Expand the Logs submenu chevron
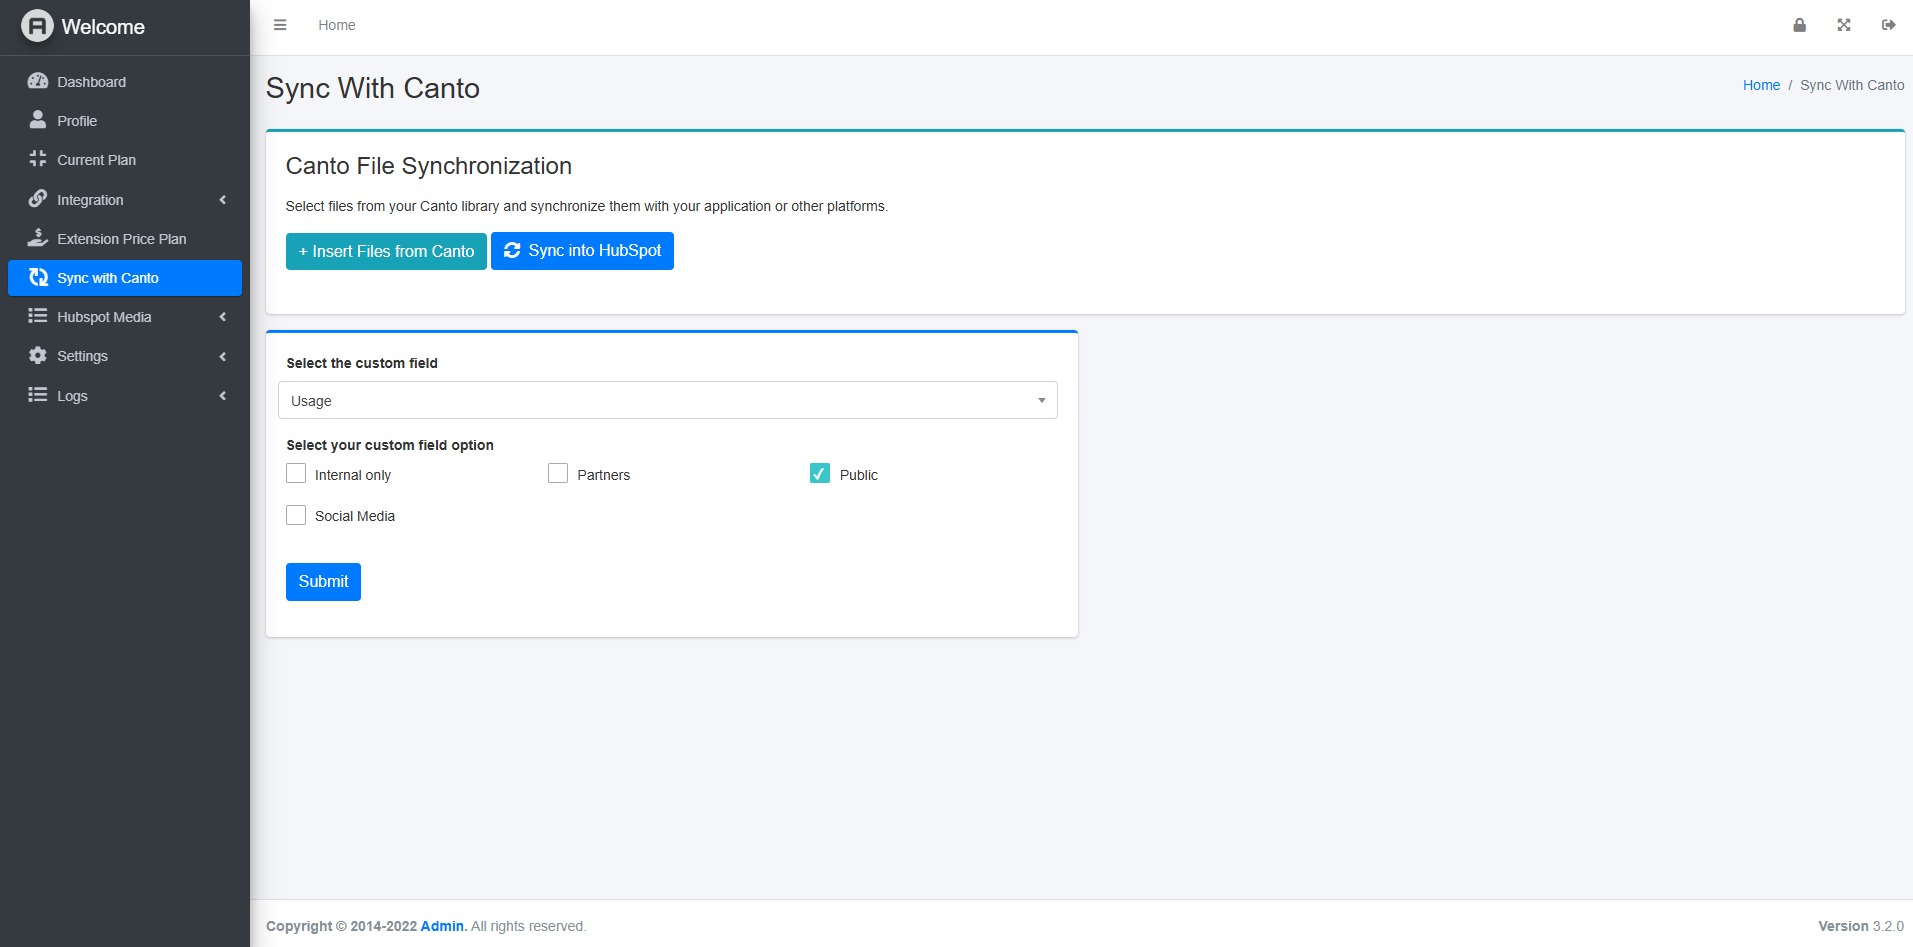Viewport: 1913px width, 947px height. click(223, 396)
